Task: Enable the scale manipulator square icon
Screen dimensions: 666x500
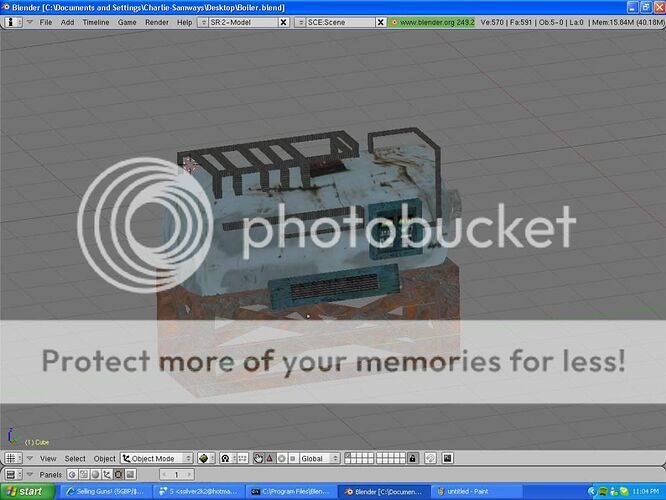Action: [x=292, y=458]
